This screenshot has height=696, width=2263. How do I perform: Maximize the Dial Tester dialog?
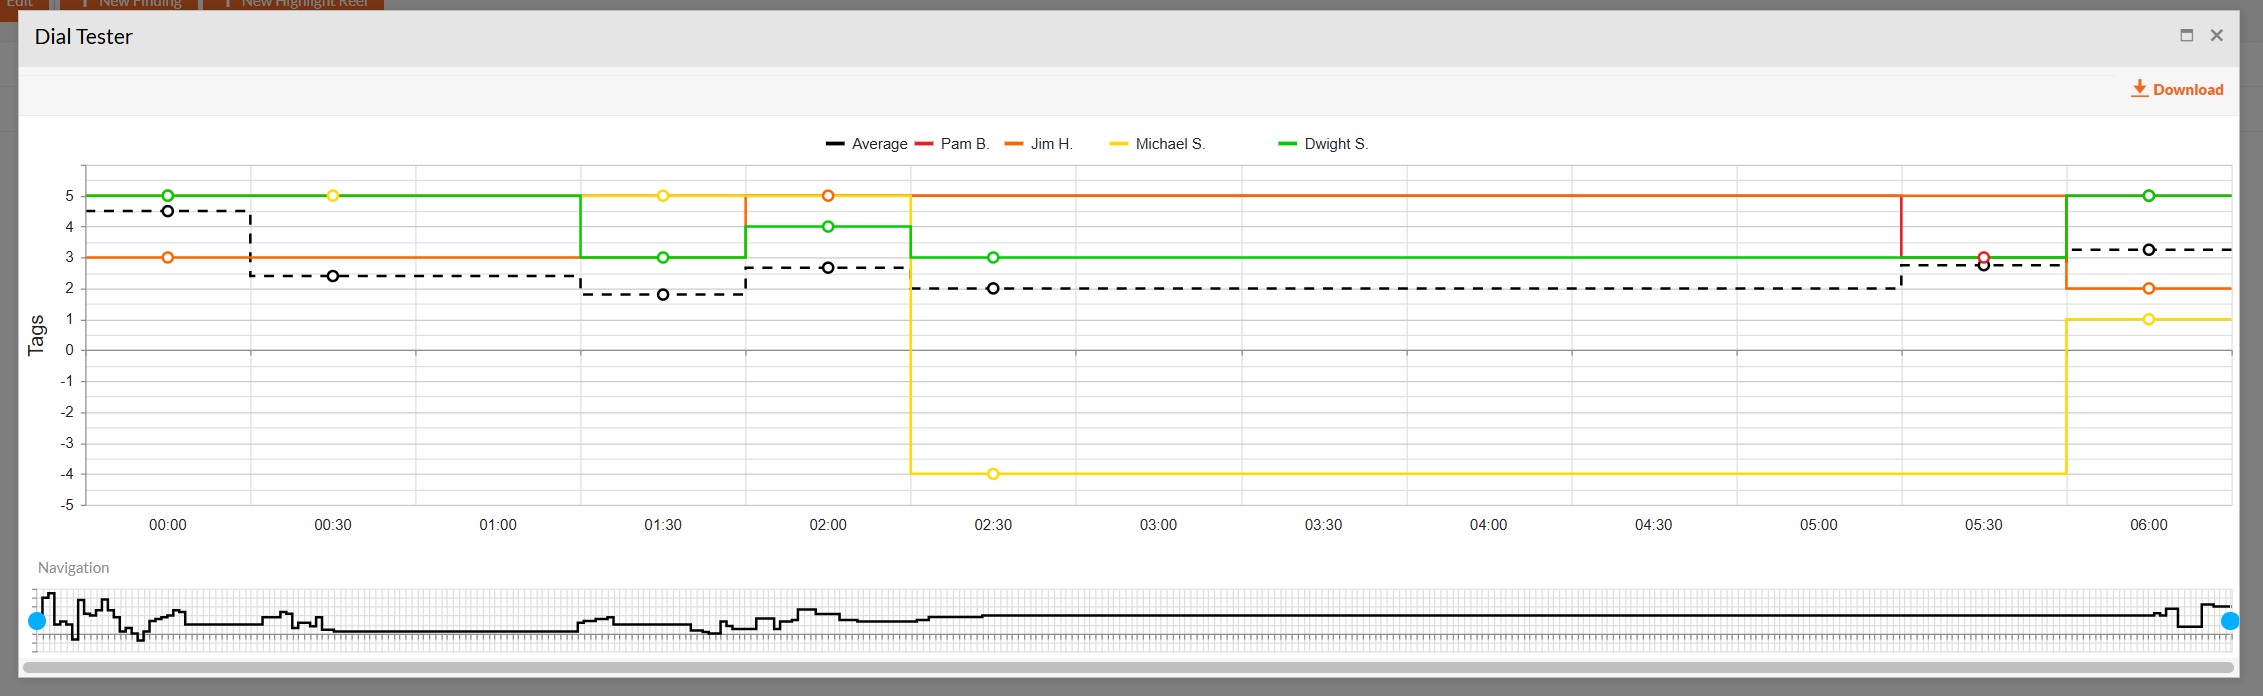click(2187, 35)
